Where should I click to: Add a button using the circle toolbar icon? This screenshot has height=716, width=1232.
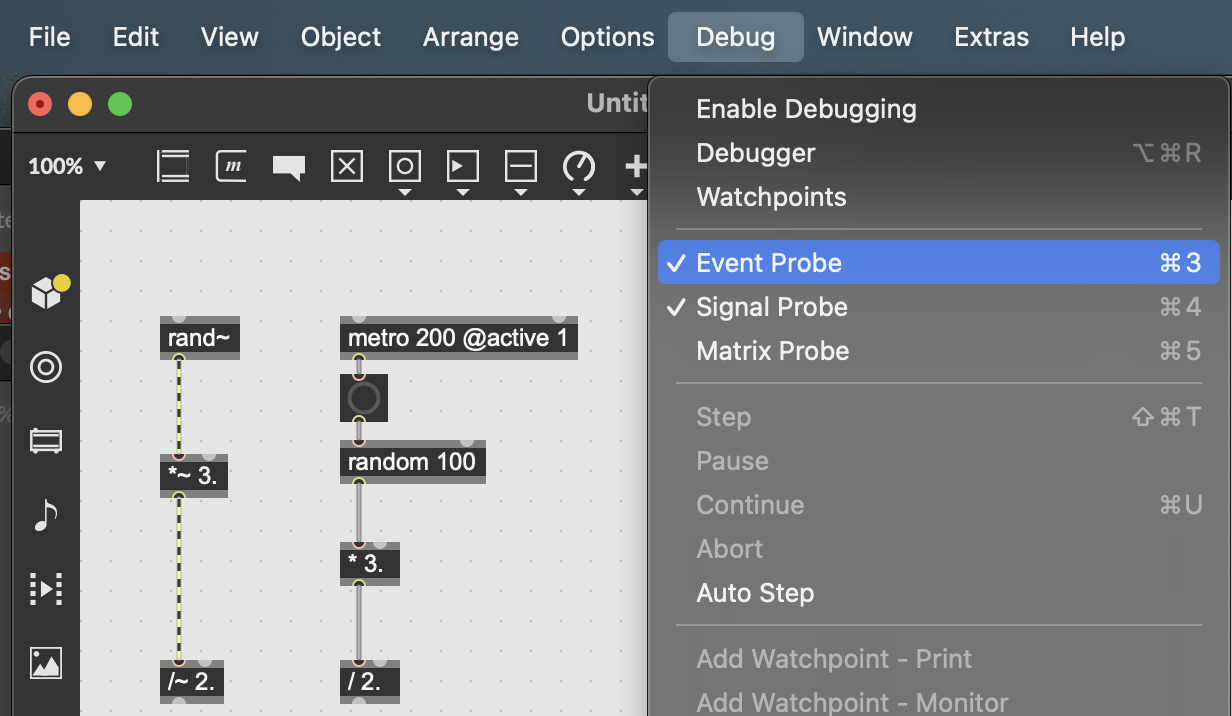[x=405, y=167]
